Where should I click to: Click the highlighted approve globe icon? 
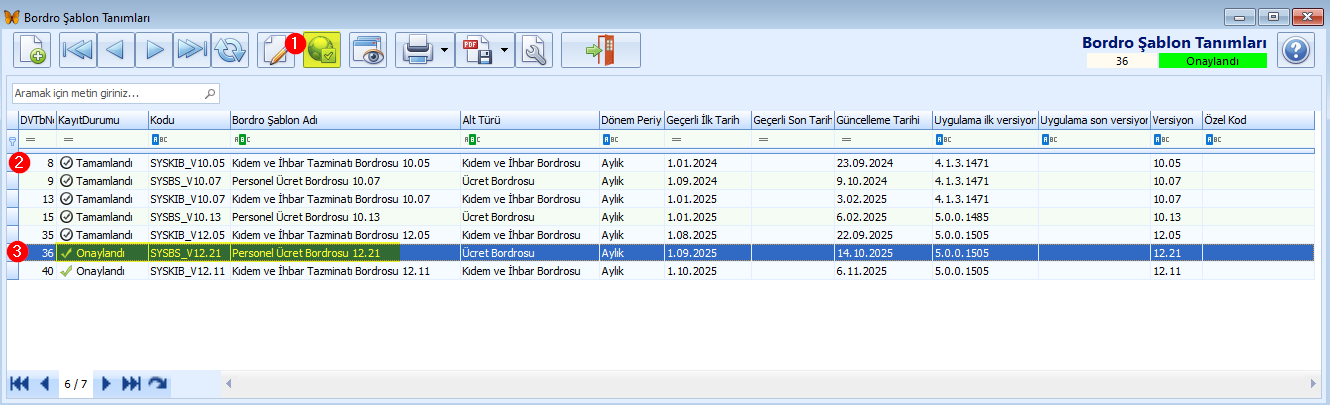[x=323, y=50]
